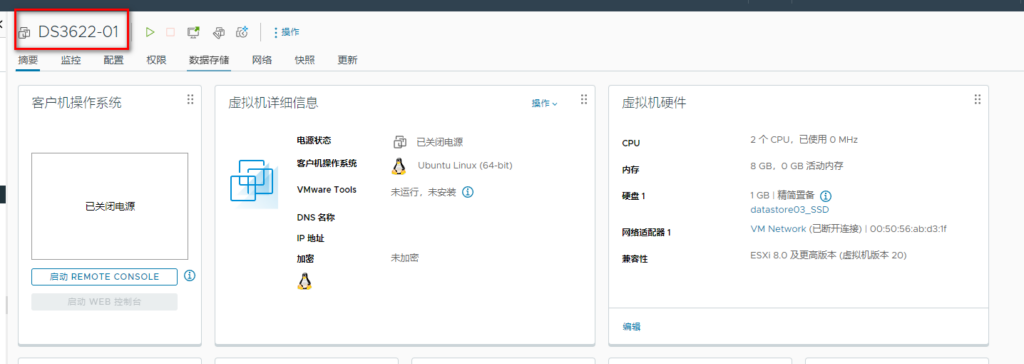1024x364 pixels.
Task: Click the drag handle on 虚拟机详细信息 card
Action: [x=584, y=99]
